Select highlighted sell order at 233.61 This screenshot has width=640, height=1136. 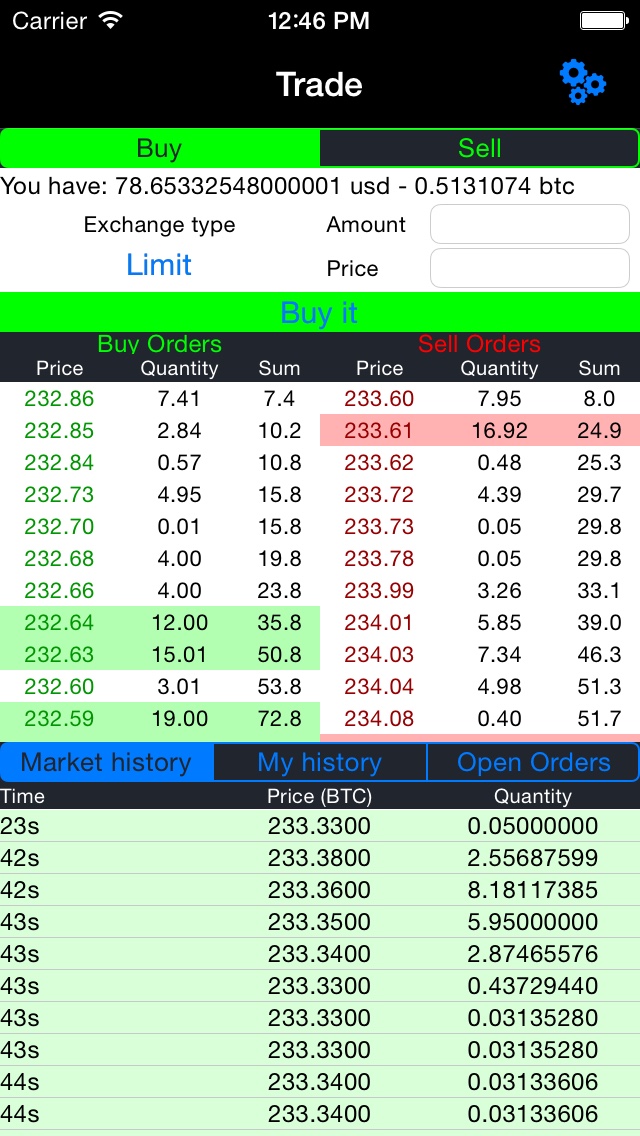(480, 431)
